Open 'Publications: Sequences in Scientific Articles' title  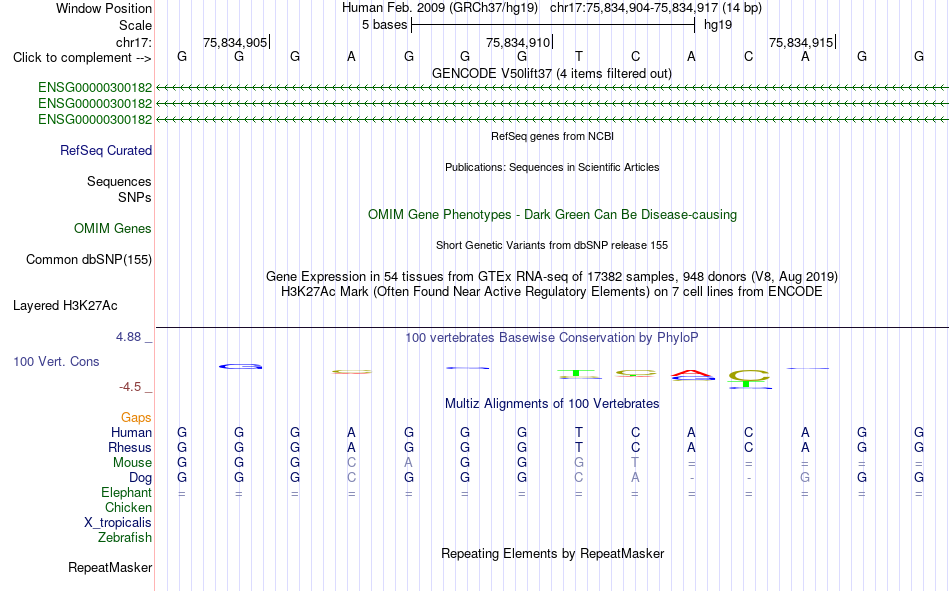pos(552,167)
